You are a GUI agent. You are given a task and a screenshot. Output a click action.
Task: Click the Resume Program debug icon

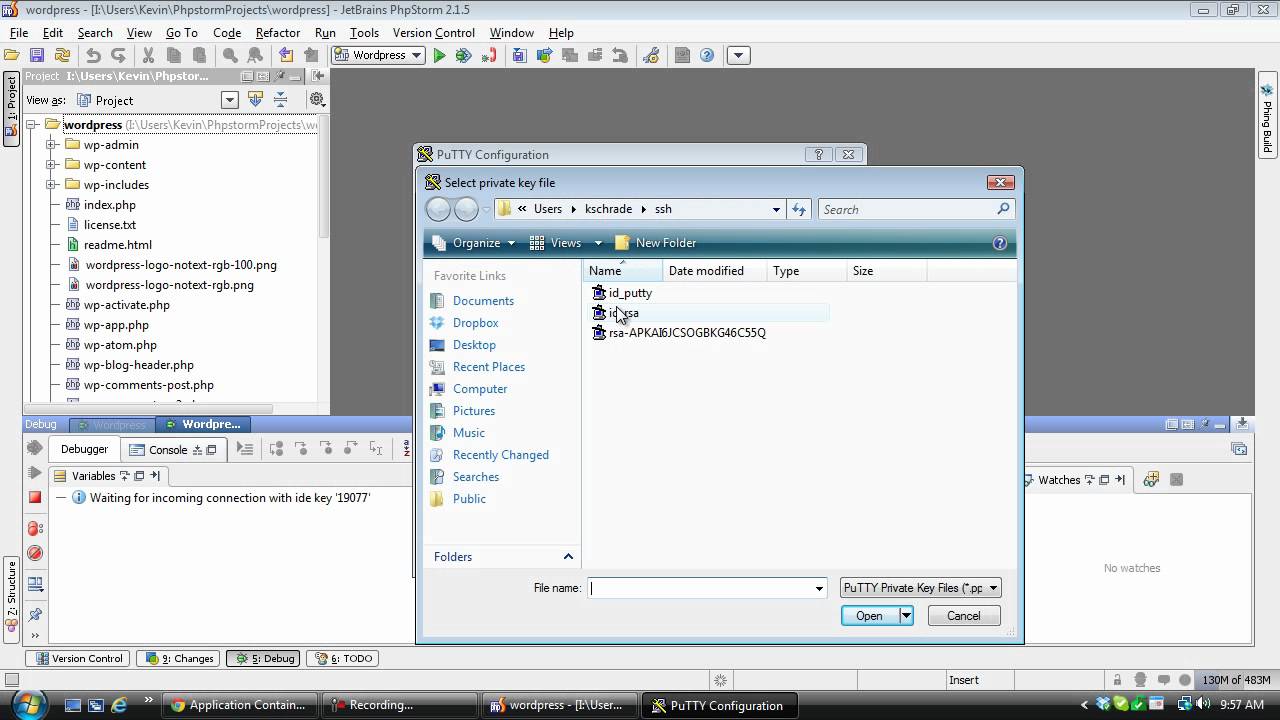[35, 472]
